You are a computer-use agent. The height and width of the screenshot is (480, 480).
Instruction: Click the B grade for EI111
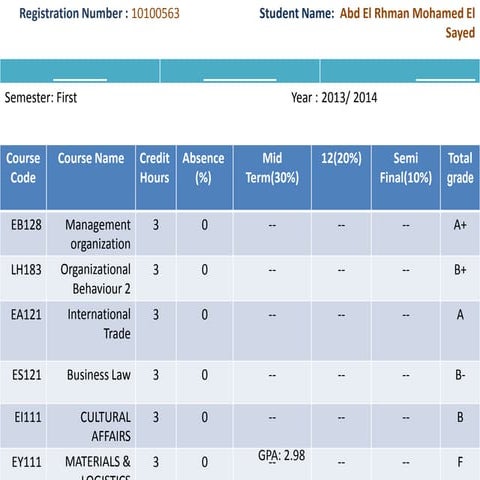point(460,417)
